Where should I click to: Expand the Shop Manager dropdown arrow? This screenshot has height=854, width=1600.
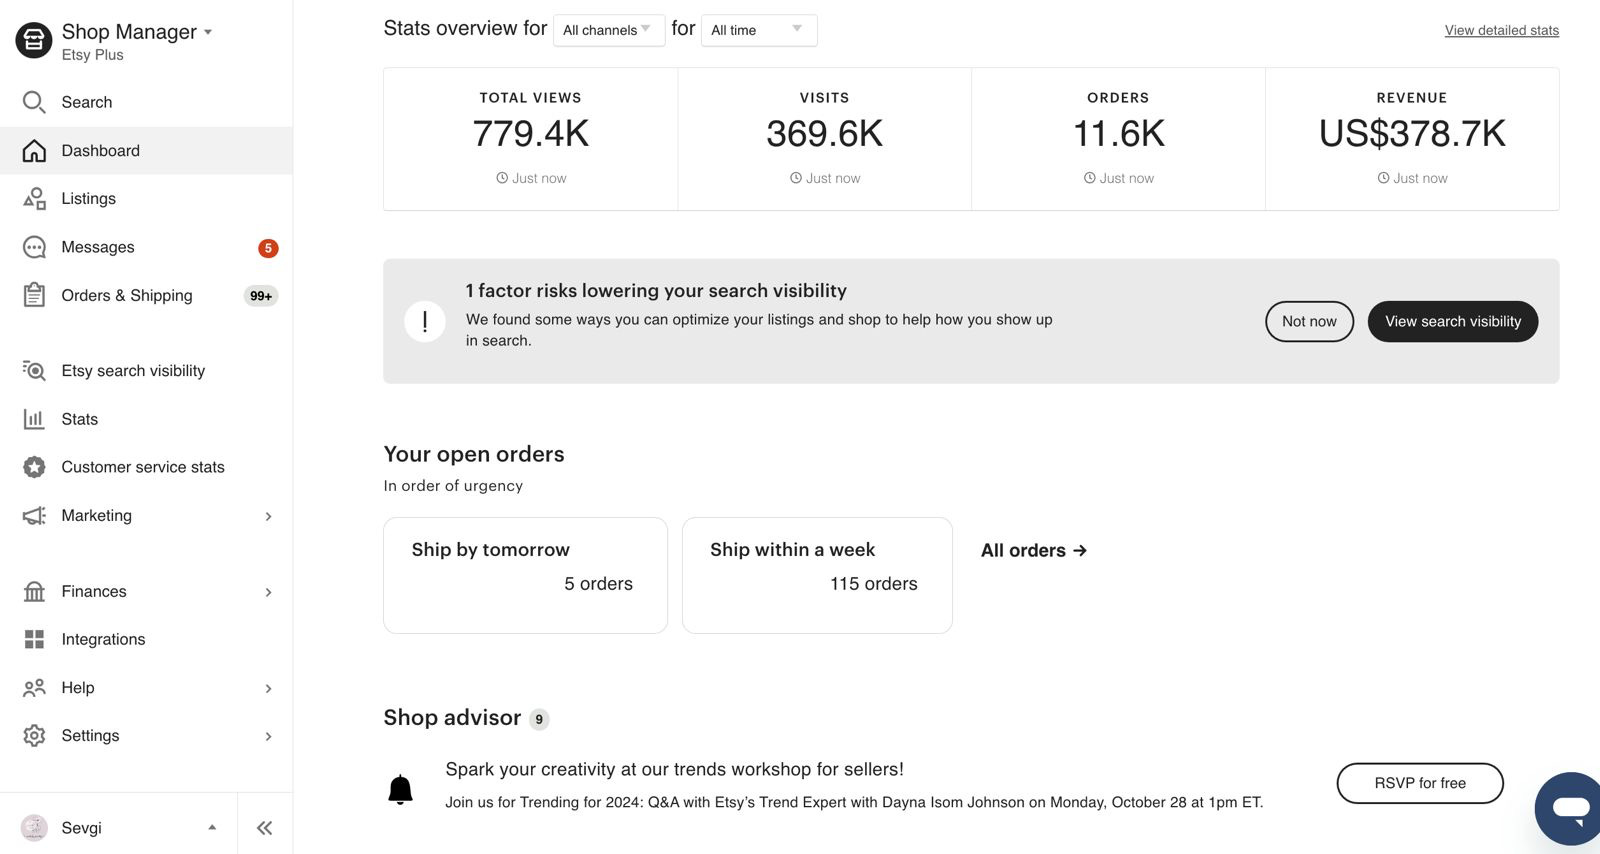tap(208, 32)
